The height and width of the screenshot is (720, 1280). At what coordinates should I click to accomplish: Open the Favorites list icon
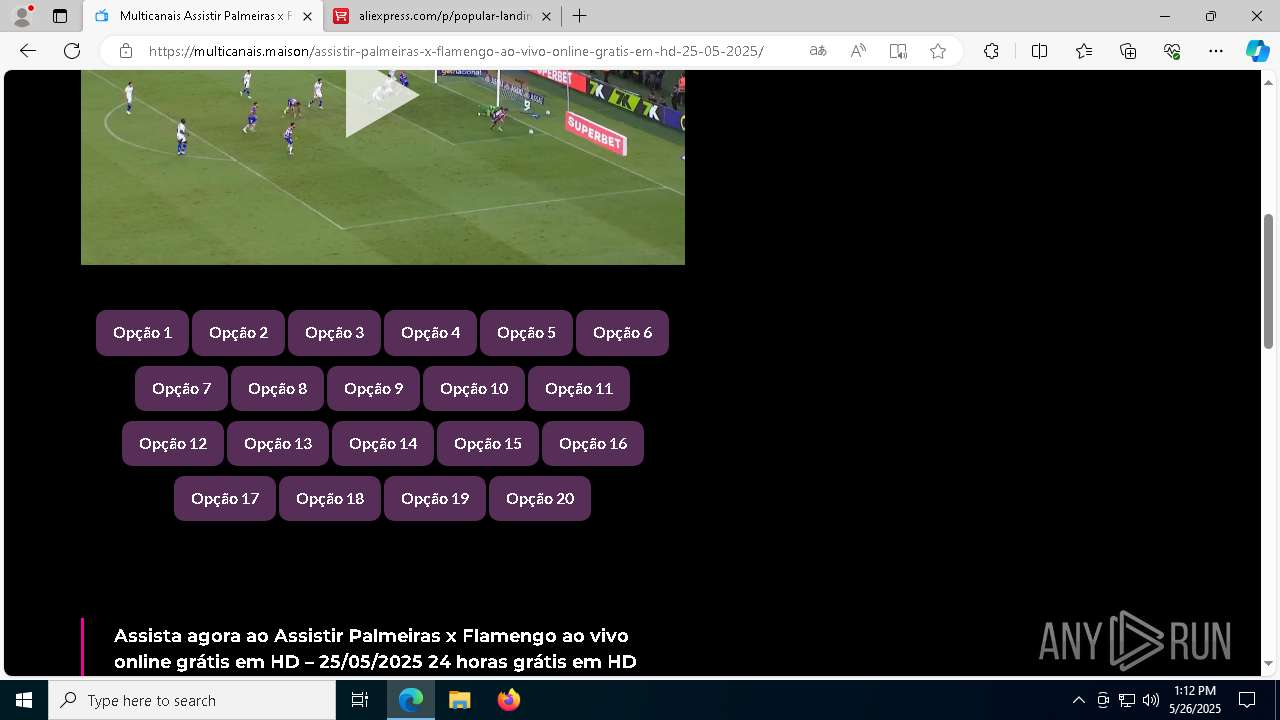pyautogui.click(x=1084, y=51)
